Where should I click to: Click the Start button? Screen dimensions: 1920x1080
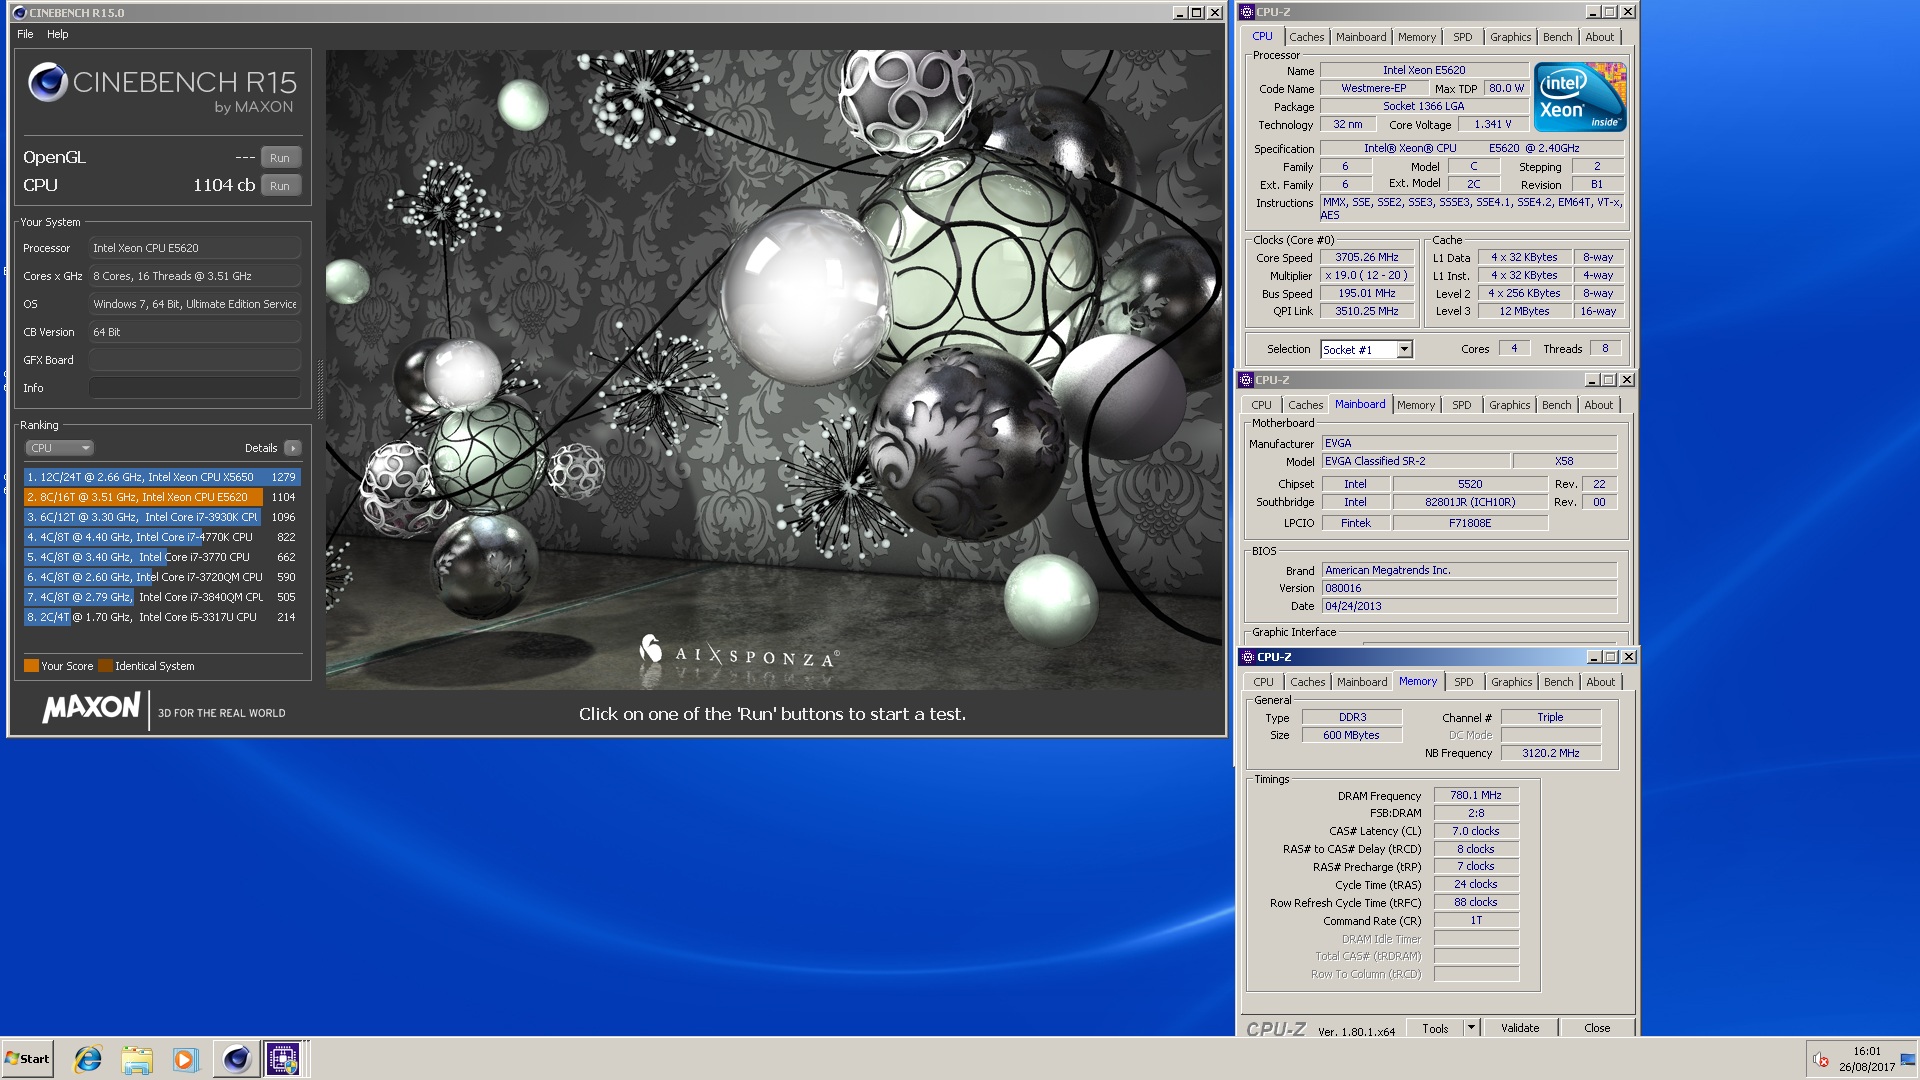point(27,1058)
